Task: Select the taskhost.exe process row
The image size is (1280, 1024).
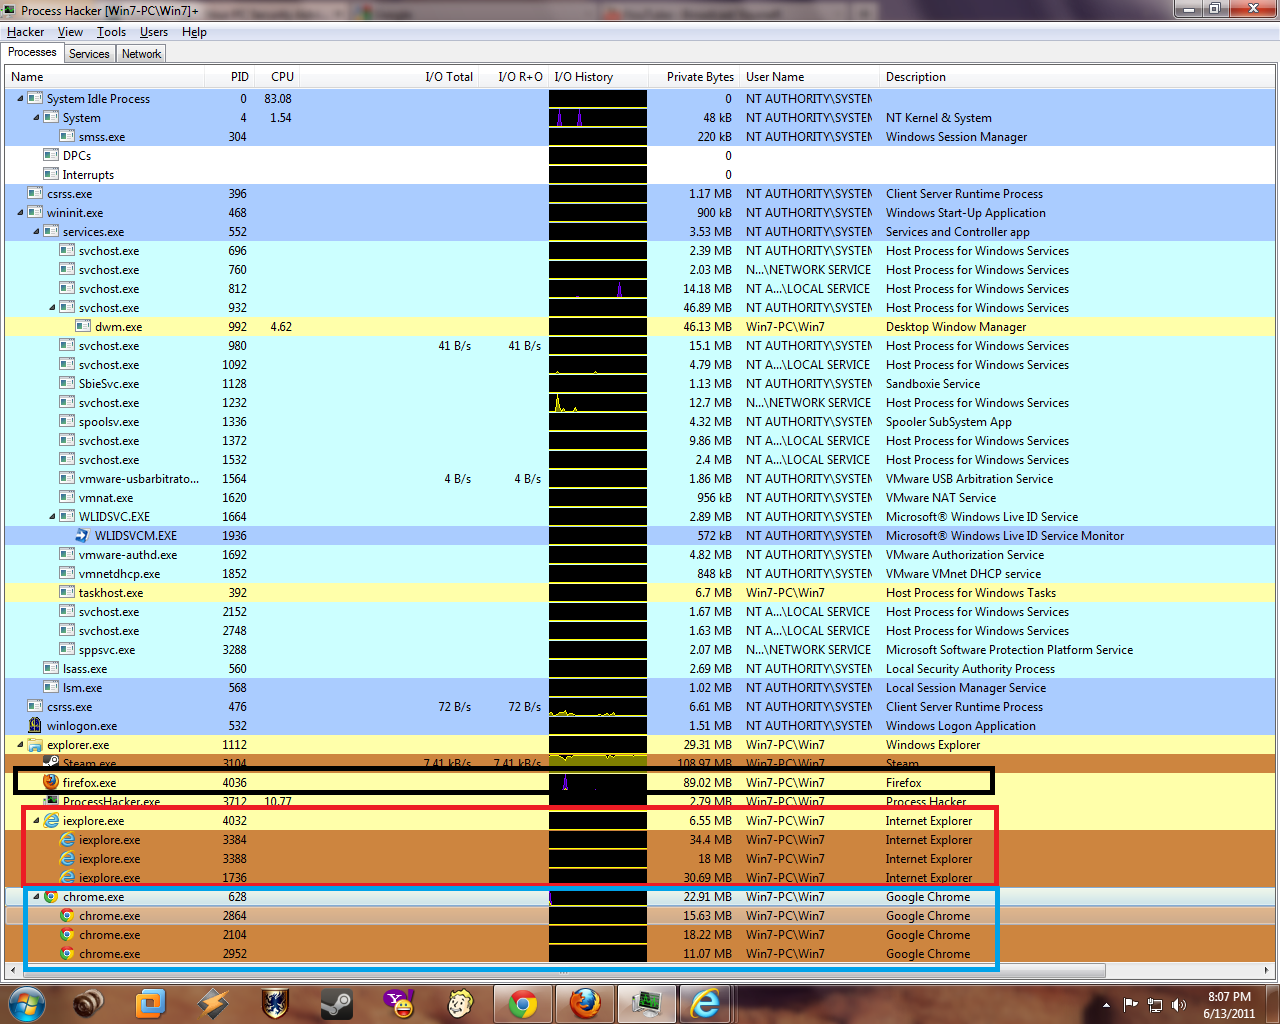Action: pyautogui.click(x=640, y=593)
